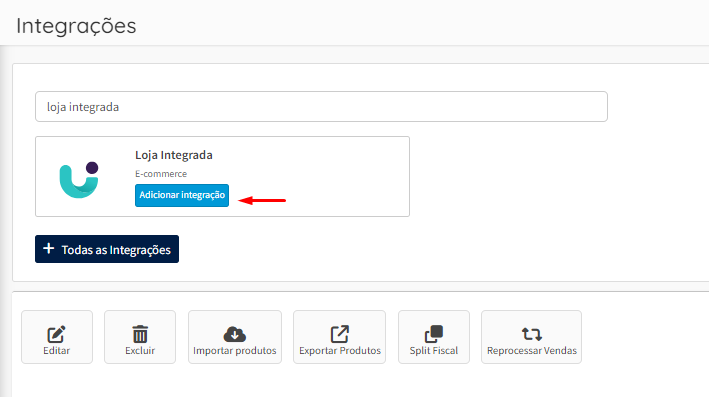Screen dimensions: 709x397
Task: Show all via Todas as Integrações button
Action: (x=107, y=249)
